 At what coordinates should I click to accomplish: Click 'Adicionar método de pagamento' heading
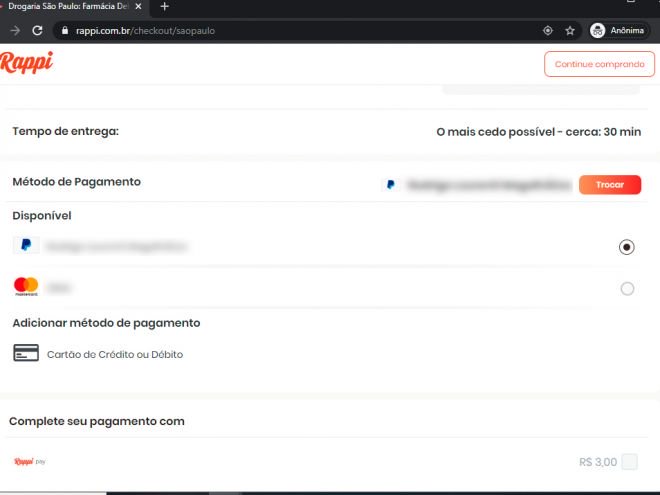click(106, 323)
